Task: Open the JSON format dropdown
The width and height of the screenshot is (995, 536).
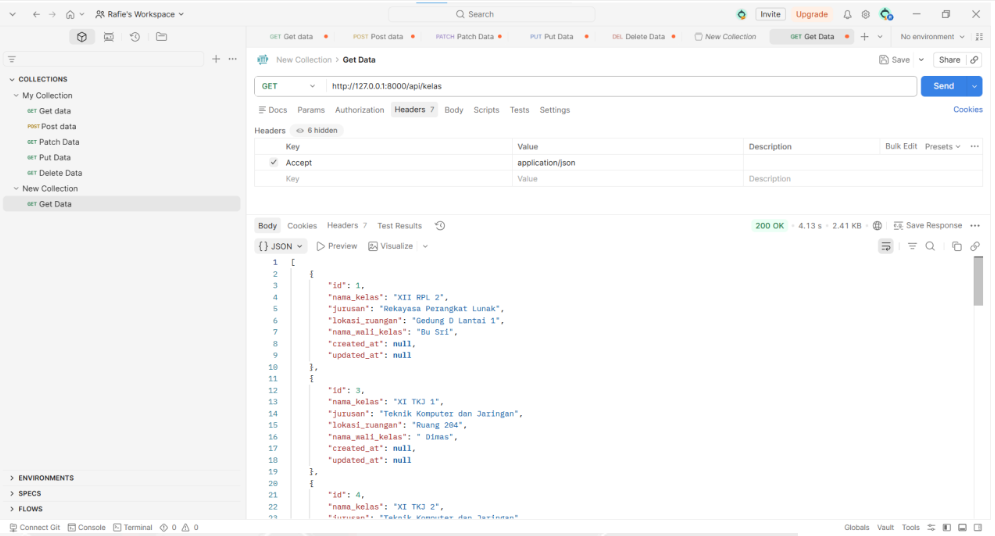Action: click(280, 246)
